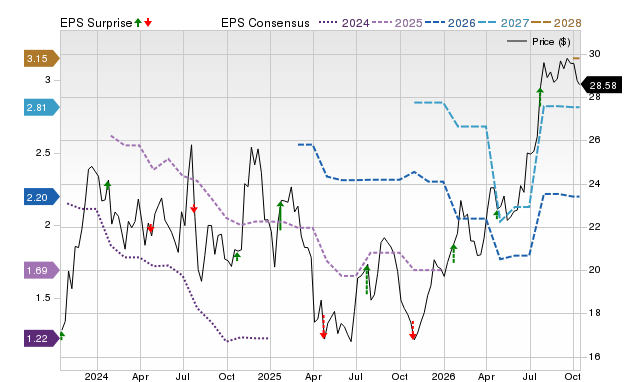Click the green EPS Surprise up arrow in legend
Image resolution: width=640 pixels, height=382 pixels.
(138, 23)
